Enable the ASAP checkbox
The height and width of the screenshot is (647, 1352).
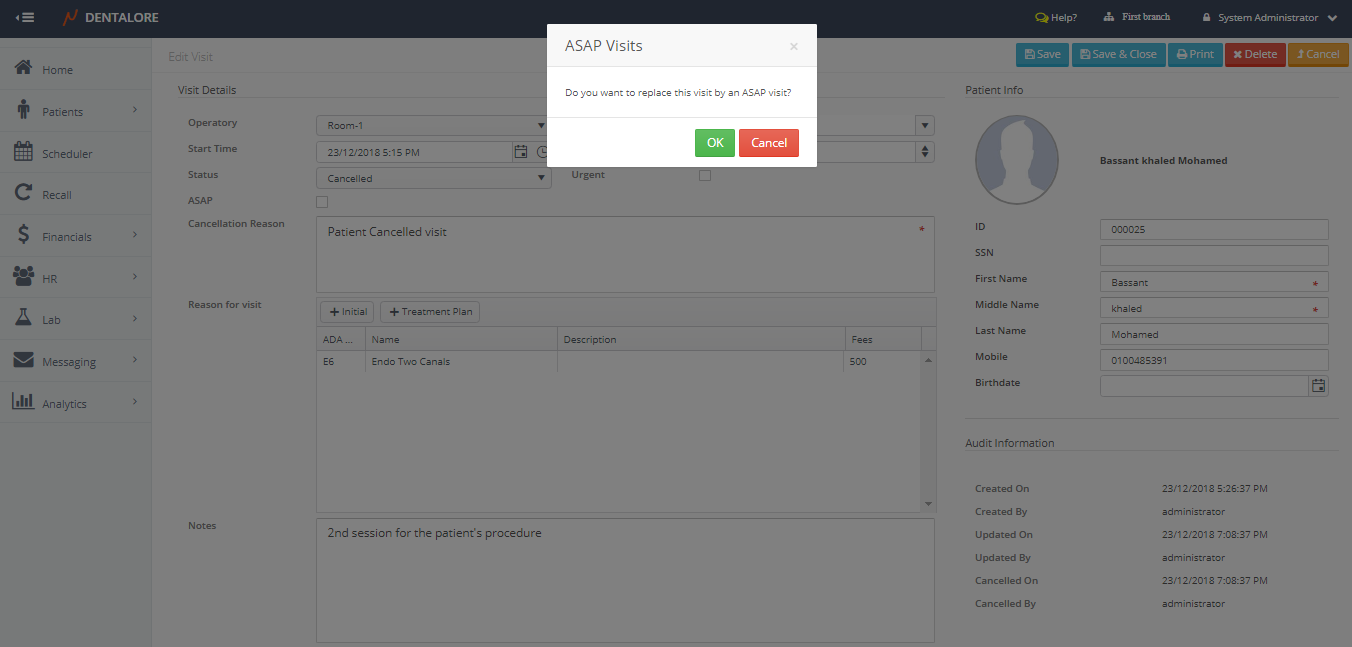tap(322, 202)
